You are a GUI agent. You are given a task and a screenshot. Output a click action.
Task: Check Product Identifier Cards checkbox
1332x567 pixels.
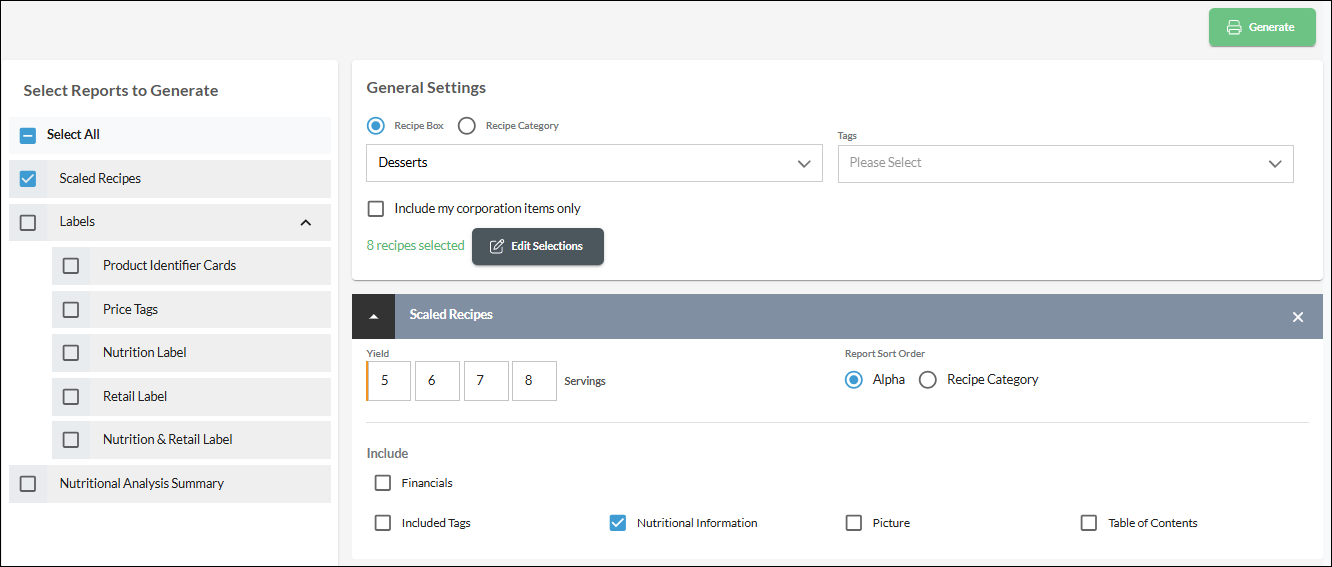pos(71,266)
